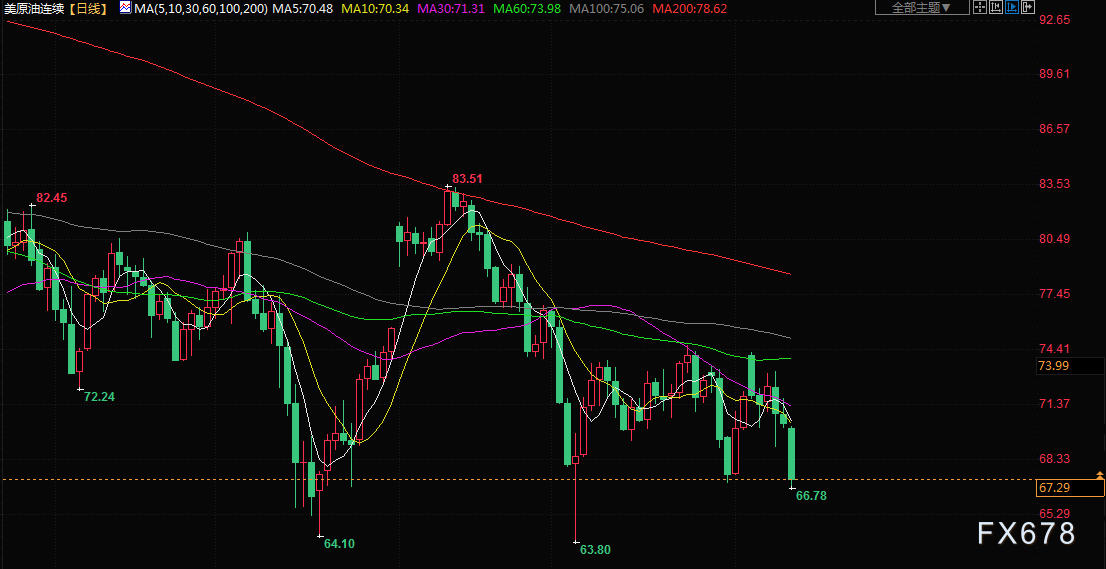Click the 【日线】 period label
Image resolution: width=1106 pixels, height=569 pixels.
[89, 8]
